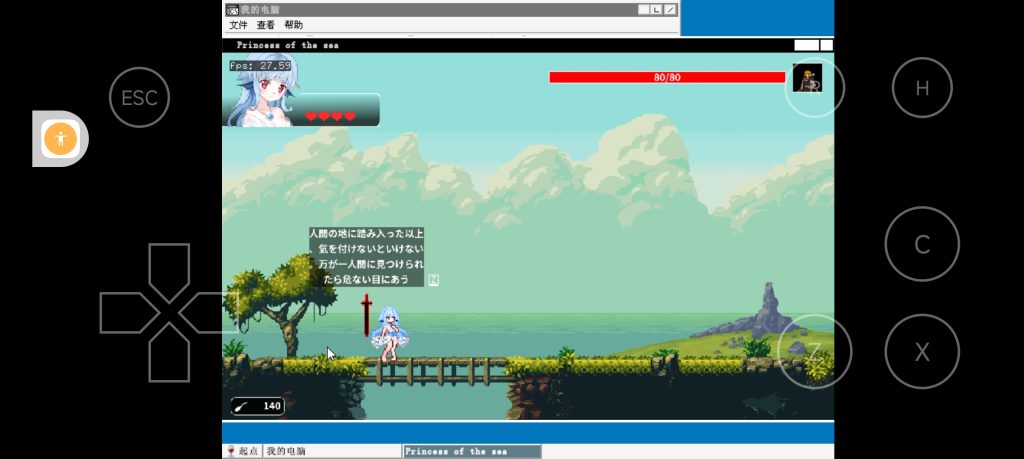1024x459 pixels.
Task: Click the wine glass icon in taskbar
Action: point(230,451)
